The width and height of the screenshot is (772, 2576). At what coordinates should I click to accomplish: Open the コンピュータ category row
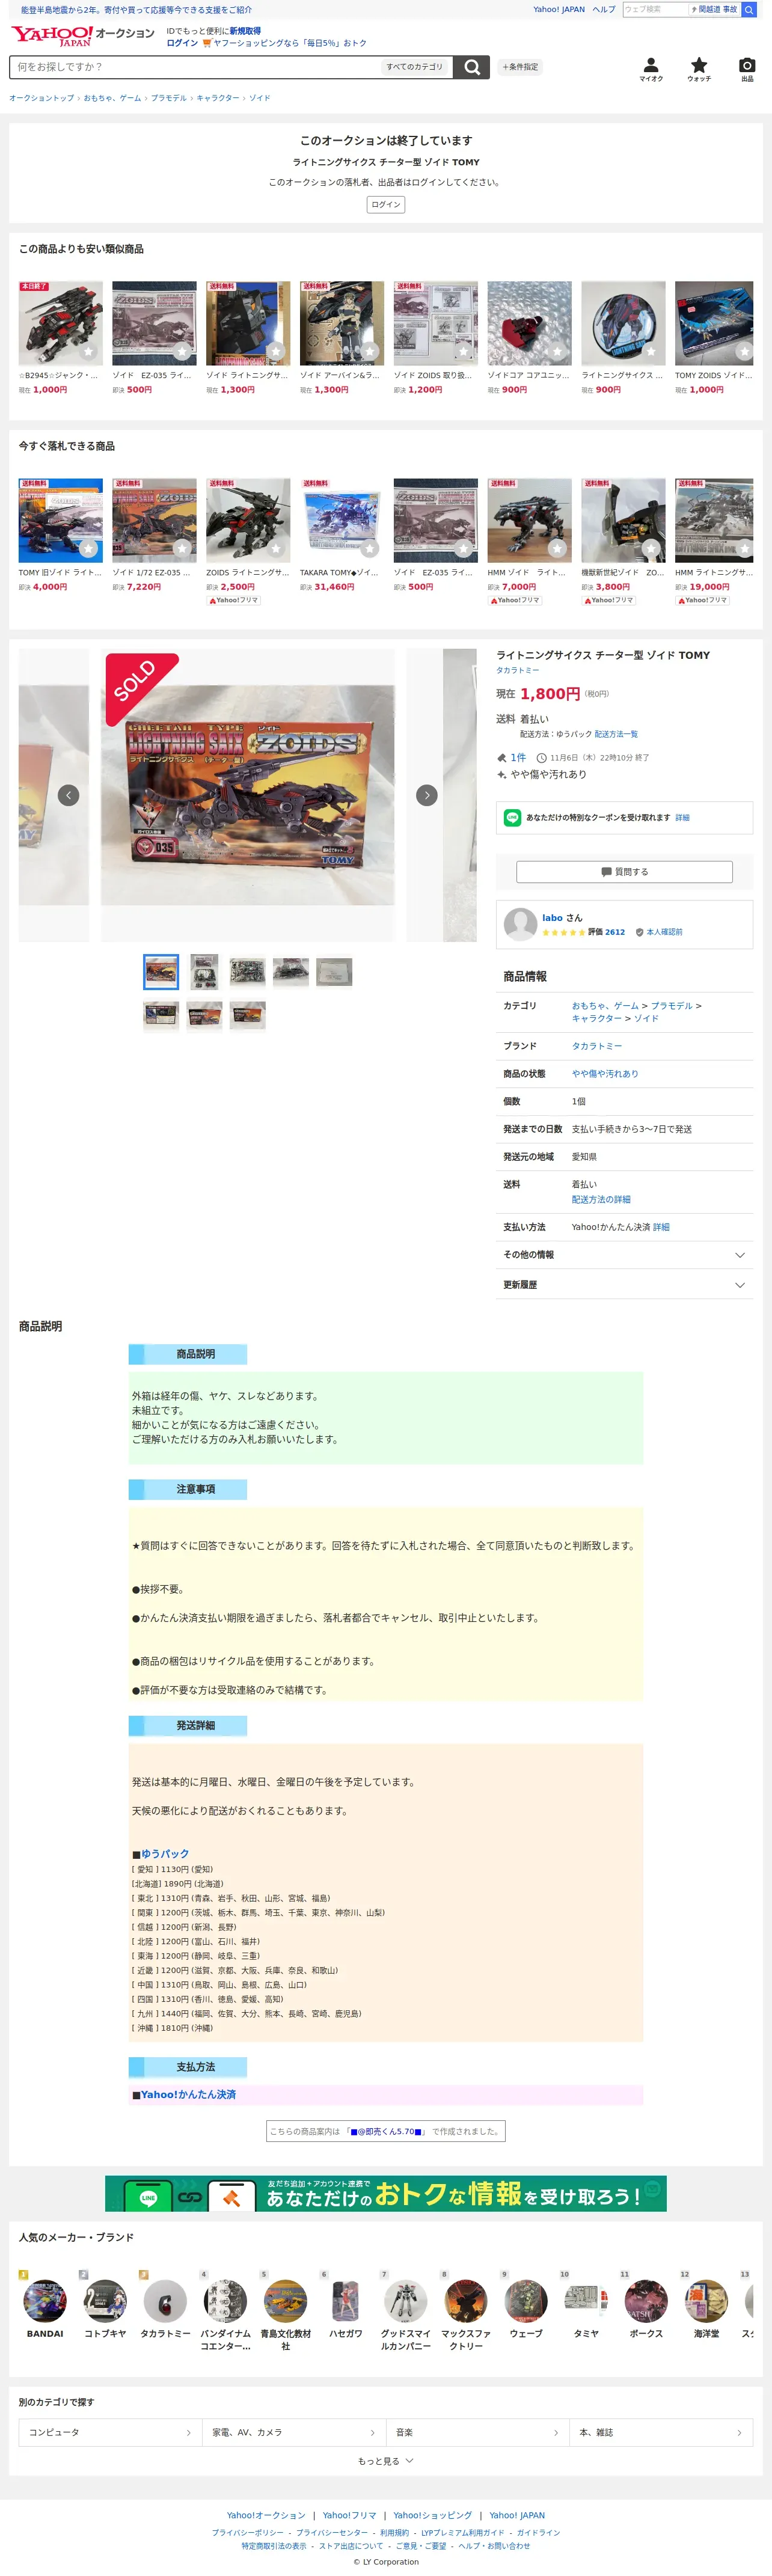pos(109,2432)
